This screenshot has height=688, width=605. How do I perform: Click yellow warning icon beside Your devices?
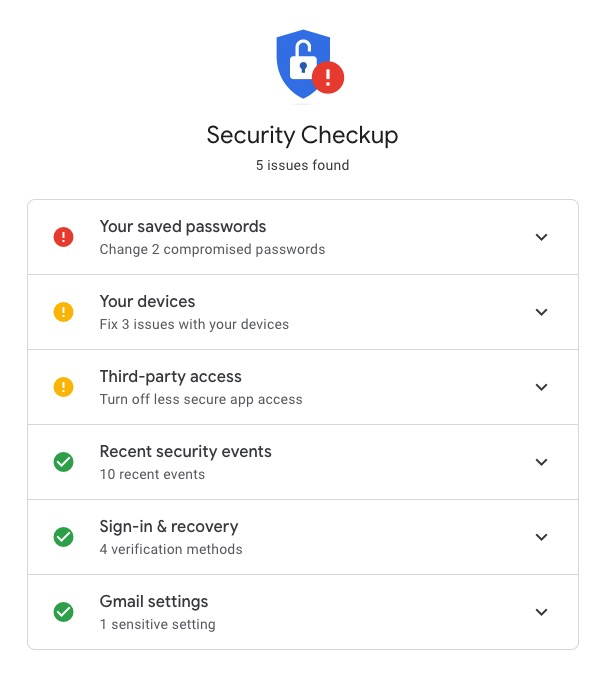coord(64,312)
